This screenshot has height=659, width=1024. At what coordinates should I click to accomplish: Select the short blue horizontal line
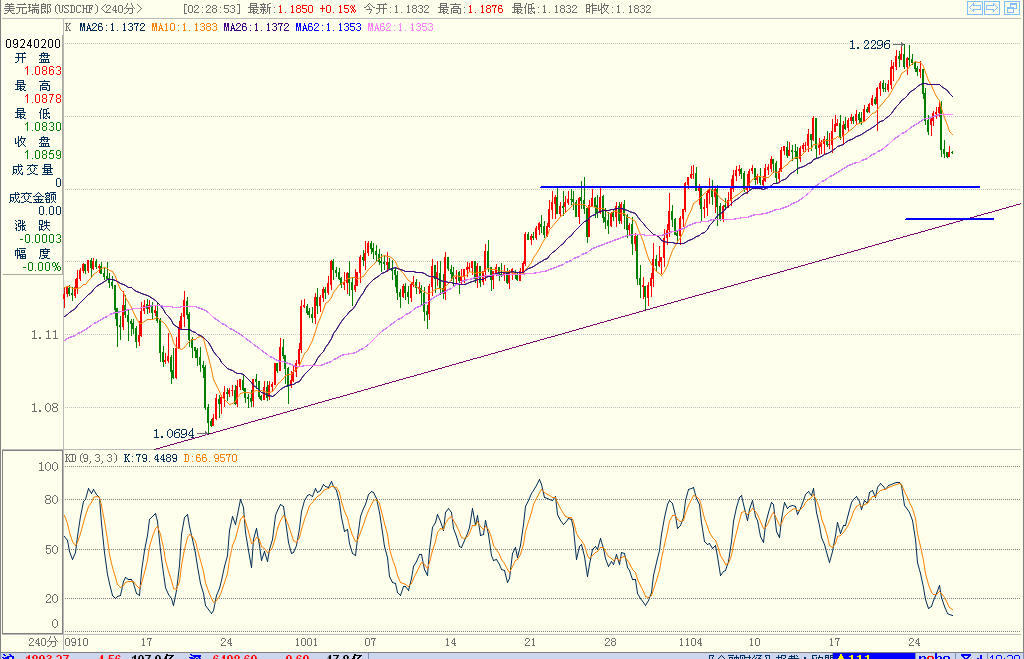coord(950,219)
